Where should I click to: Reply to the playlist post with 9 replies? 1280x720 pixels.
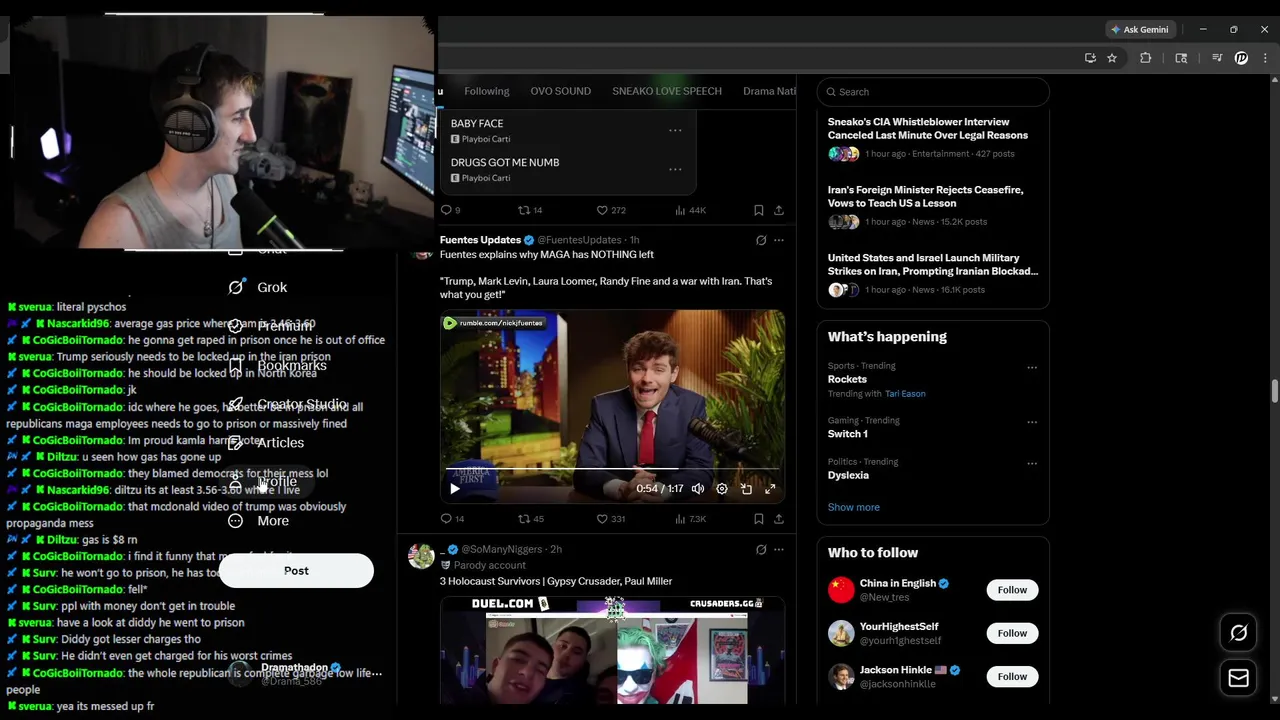pyautogui.click(x=450, y=210)
